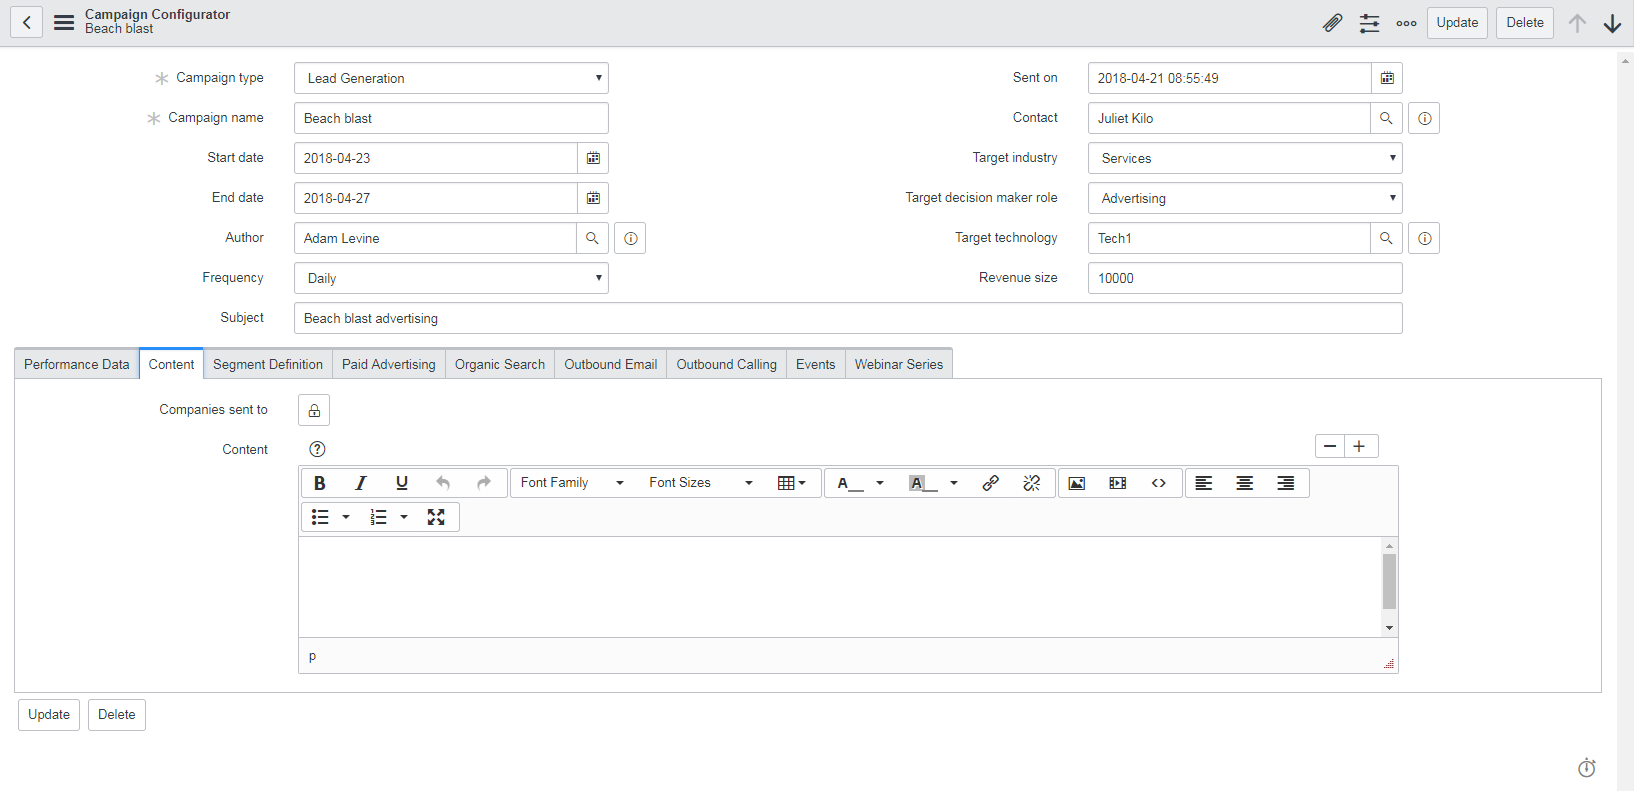Open the Start date calendar picker
The width and height of the screenshot is (1635, 791).
click(x=593, y=158)
